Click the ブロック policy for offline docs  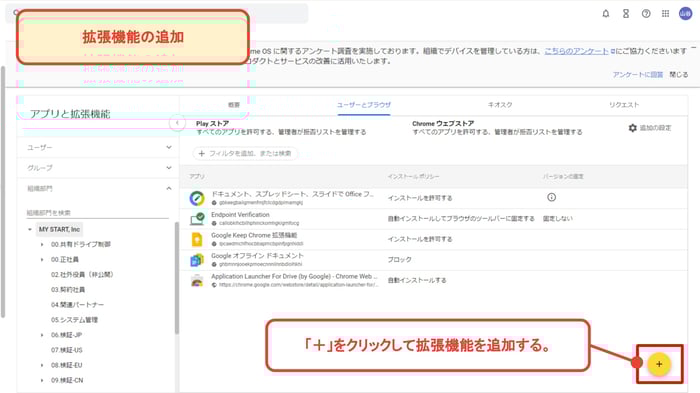point(400,259)
